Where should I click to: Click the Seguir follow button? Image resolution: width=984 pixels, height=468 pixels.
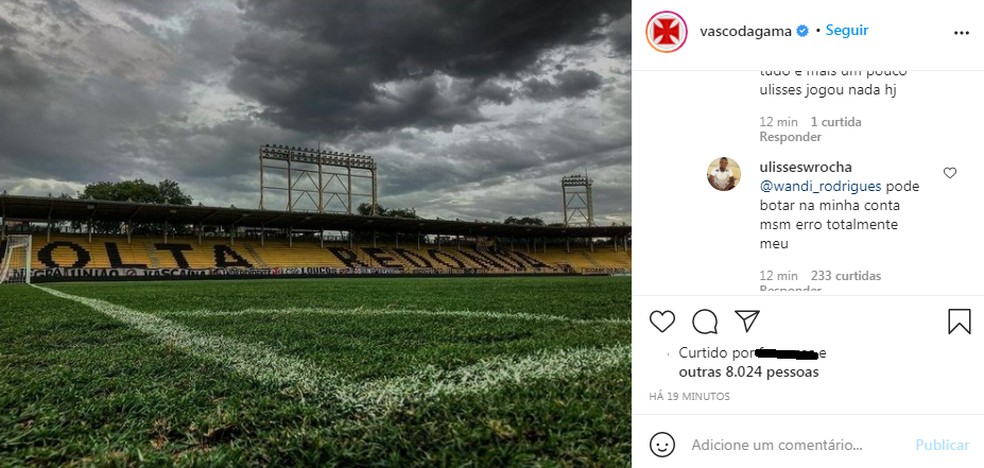847,31
